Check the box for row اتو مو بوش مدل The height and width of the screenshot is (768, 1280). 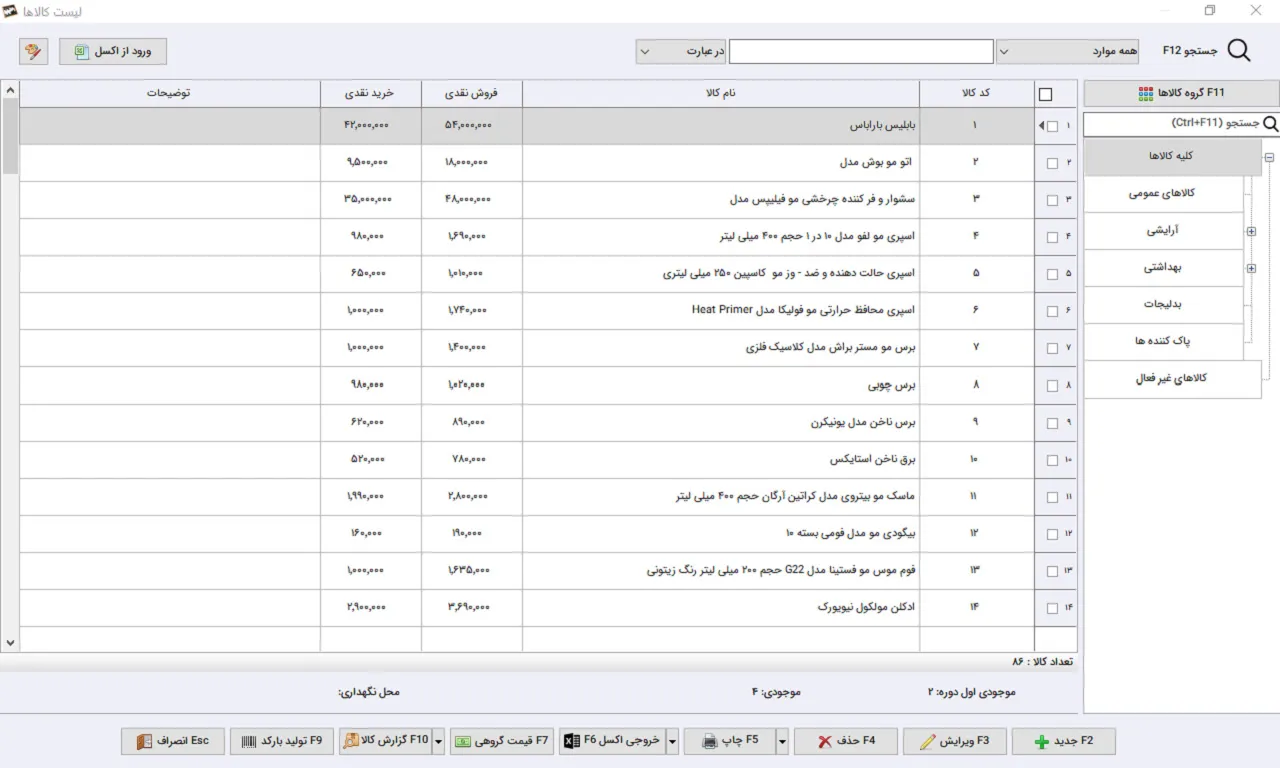[x=1052, y=163]
